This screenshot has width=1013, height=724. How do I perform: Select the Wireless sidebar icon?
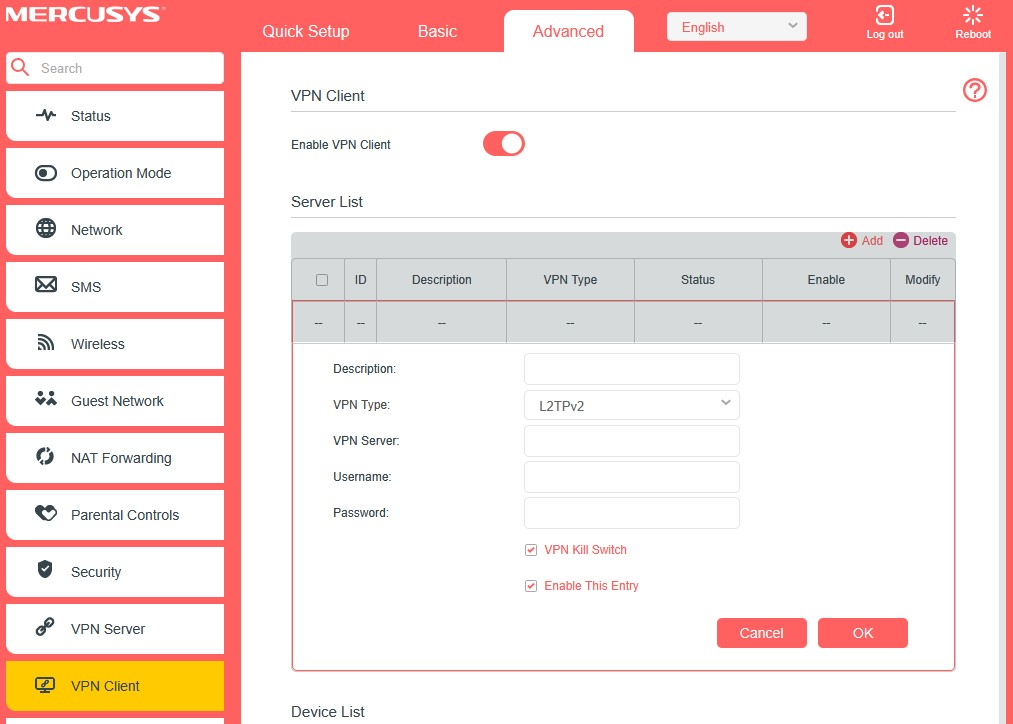click(45, 344)
